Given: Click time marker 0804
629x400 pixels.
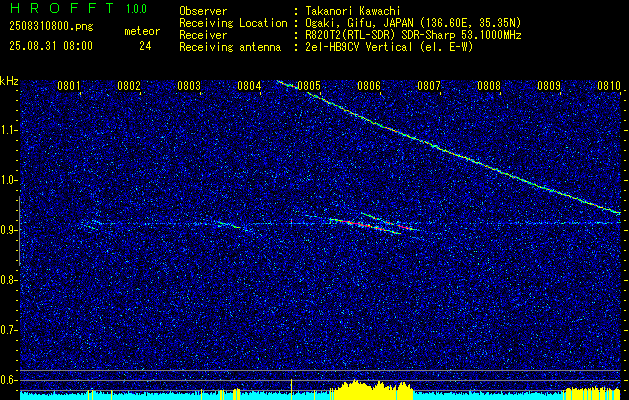Looking at the screenshot, I should [x=249, y=86].
